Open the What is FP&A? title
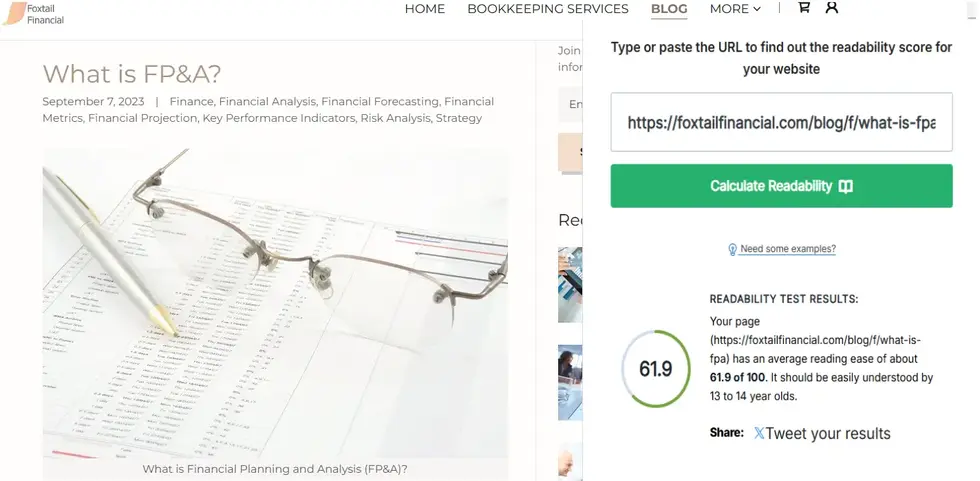This screenshot has width=980, height=481. click(132, 74)
